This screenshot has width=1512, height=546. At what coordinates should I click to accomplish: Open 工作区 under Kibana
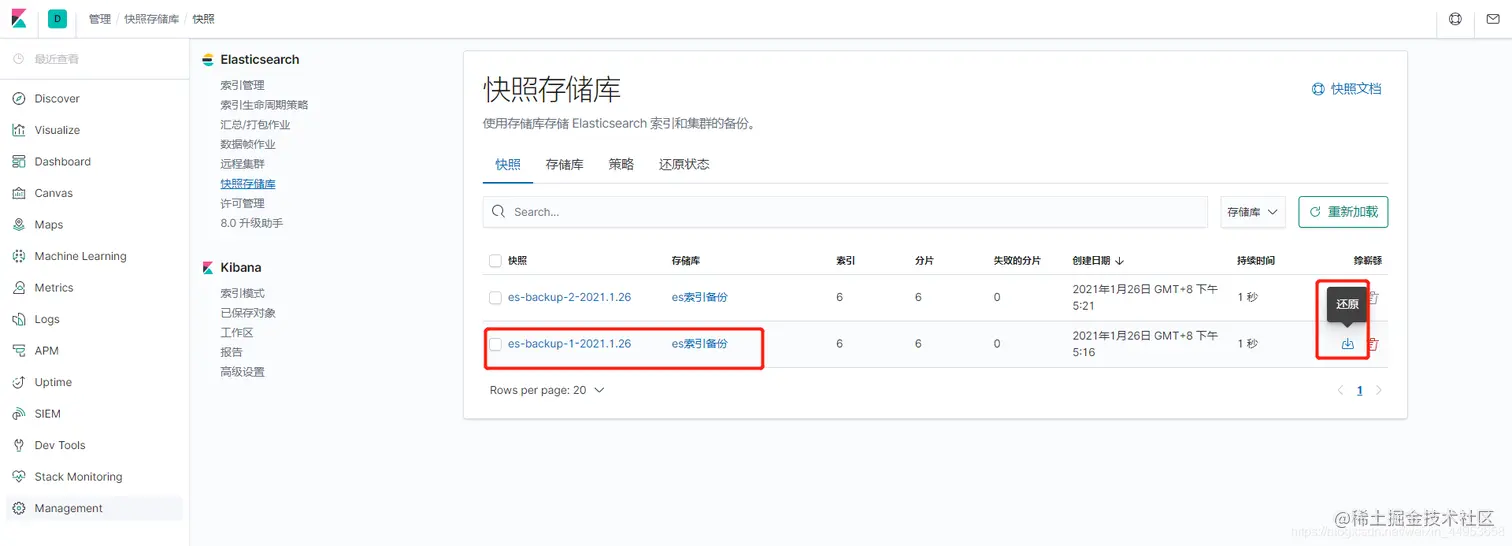coord(237,332)
